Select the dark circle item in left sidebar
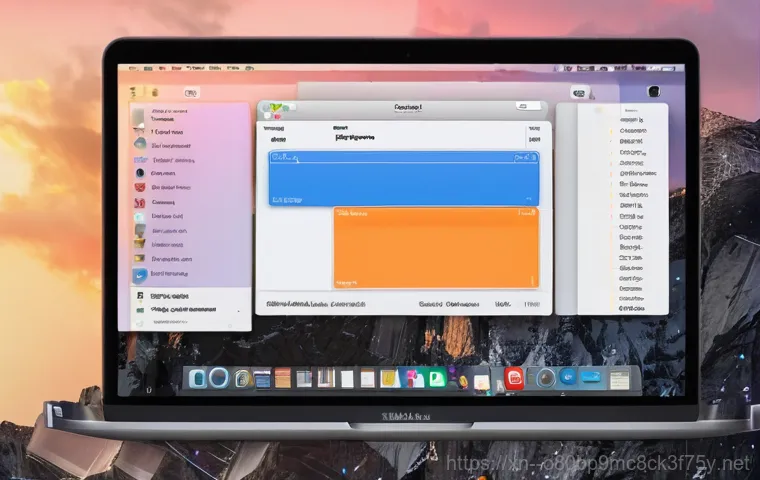Viewport: 760px width, 480px height. (x=140, y=173)
